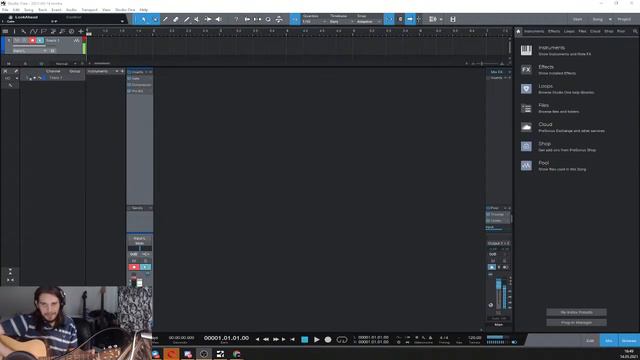This screenshot has height=360, width=640.
Task: Click the wrench options icon above tracks
Action: [24, 31]
